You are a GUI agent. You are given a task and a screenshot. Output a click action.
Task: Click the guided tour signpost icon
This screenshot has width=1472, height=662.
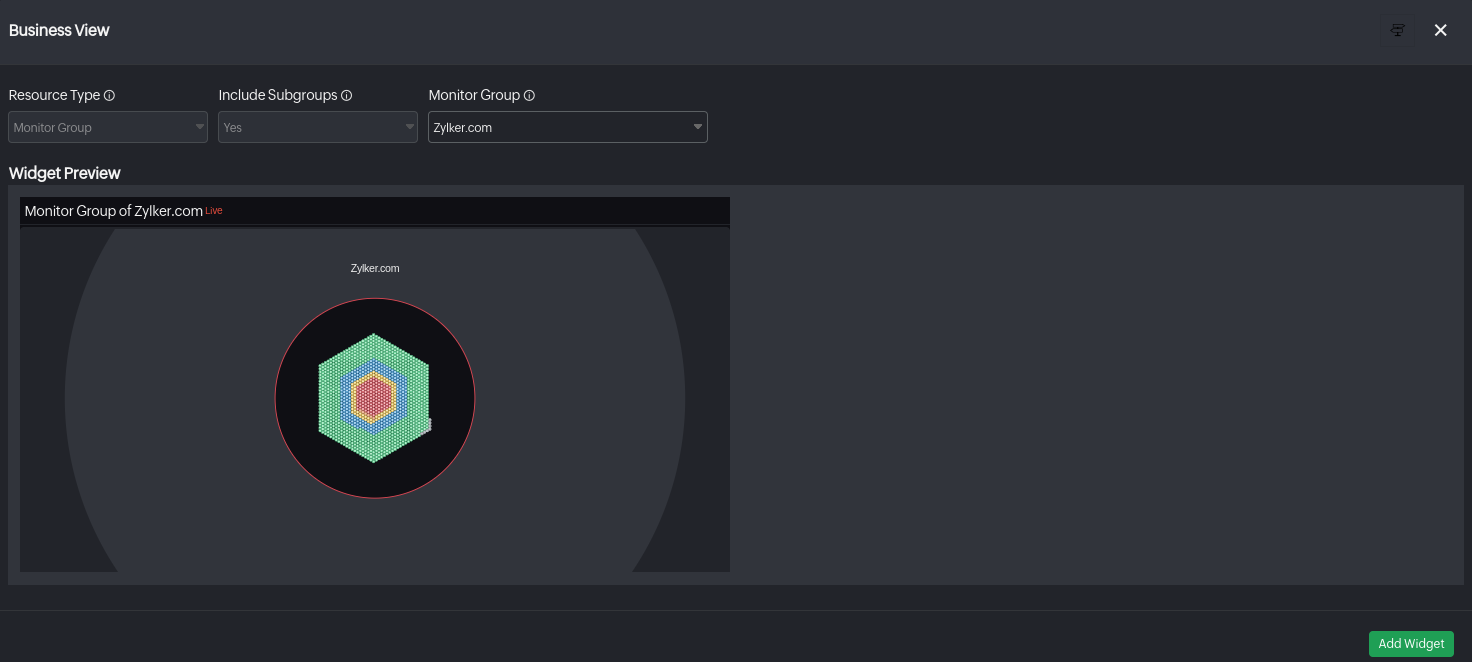1398,30
